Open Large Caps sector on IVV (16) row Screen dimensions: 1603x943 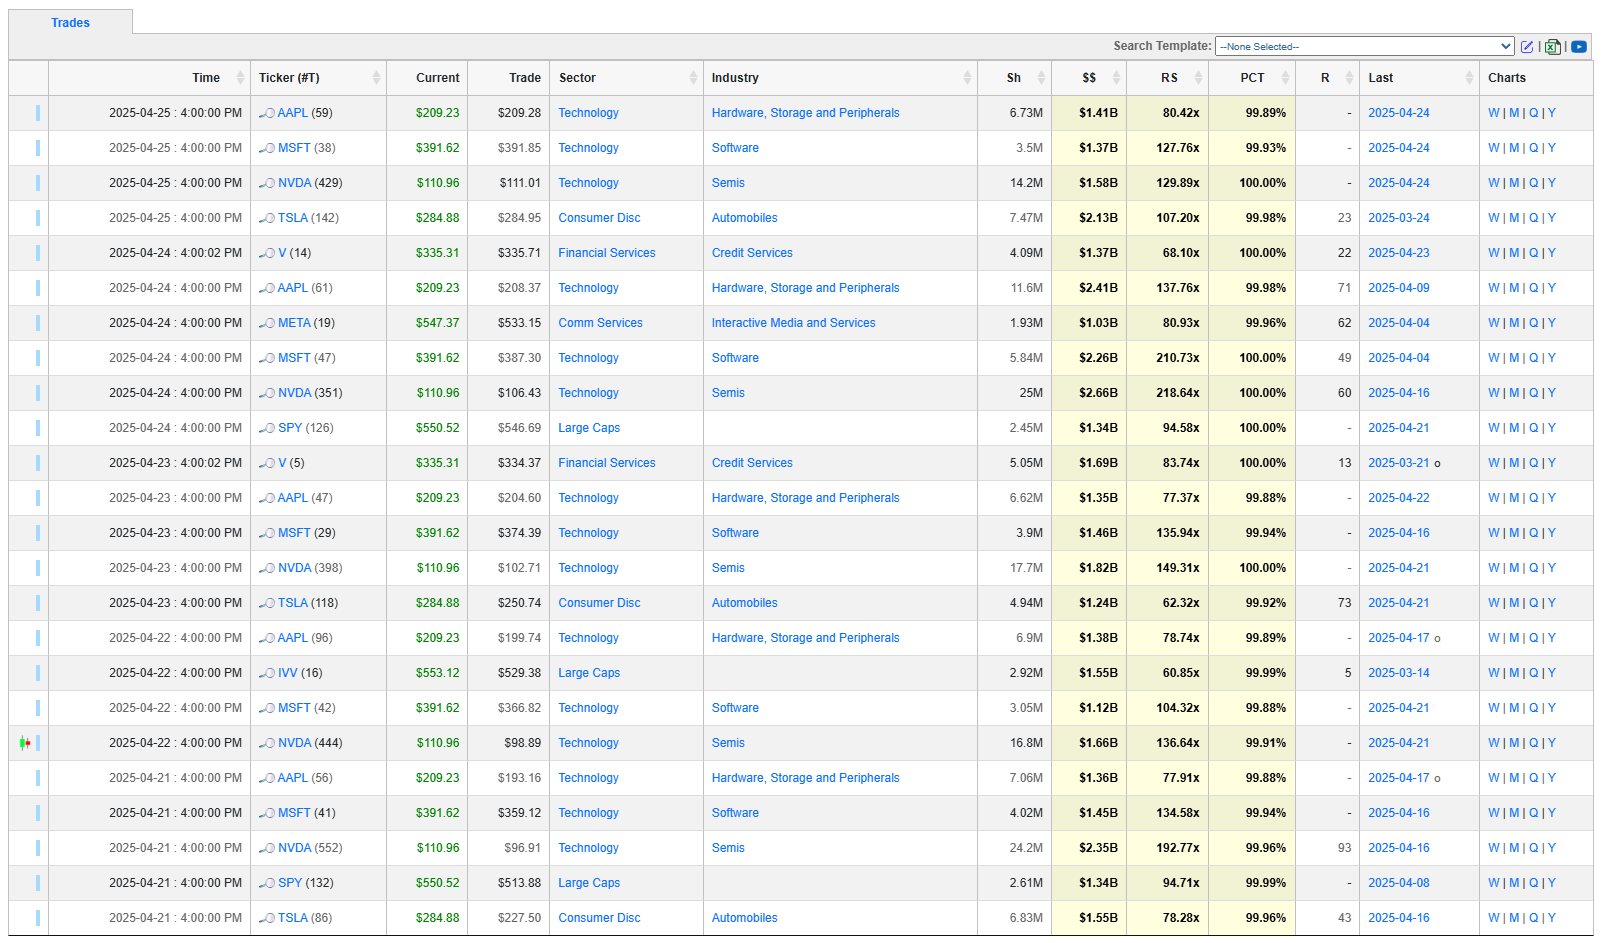[x=589, y=673]
